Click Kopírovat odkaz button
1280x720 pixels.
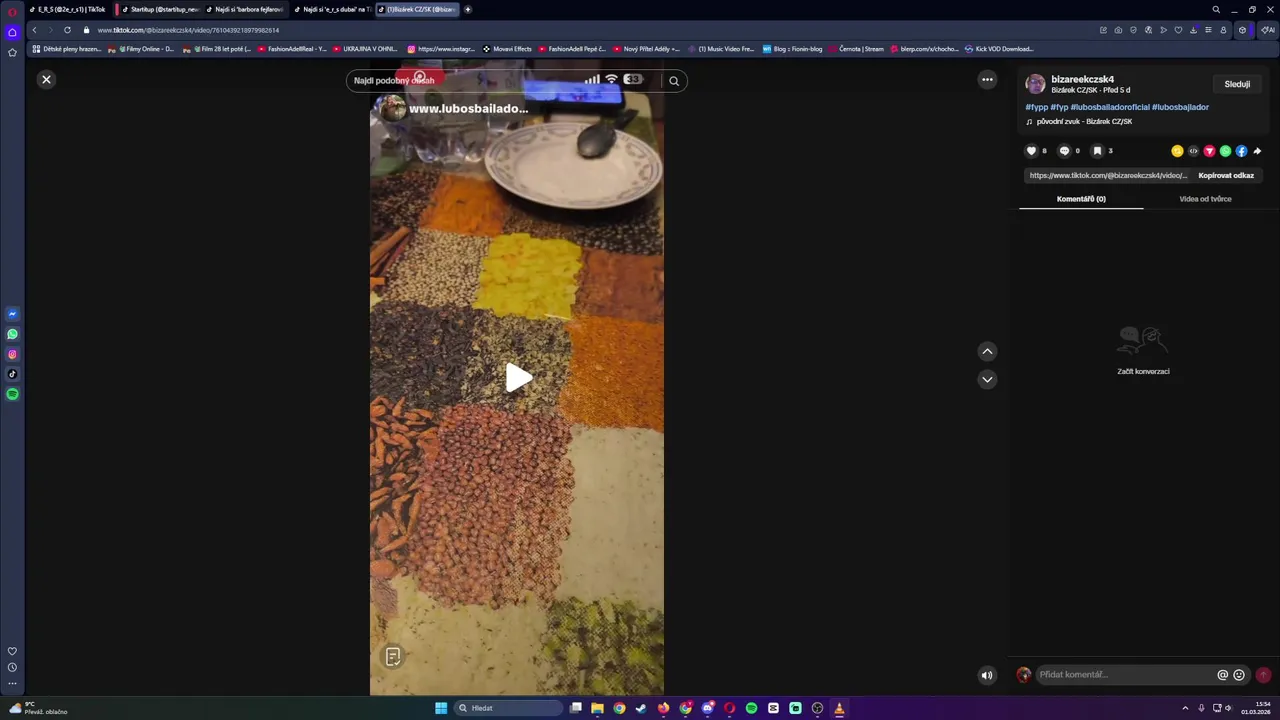click(1226, 175)
